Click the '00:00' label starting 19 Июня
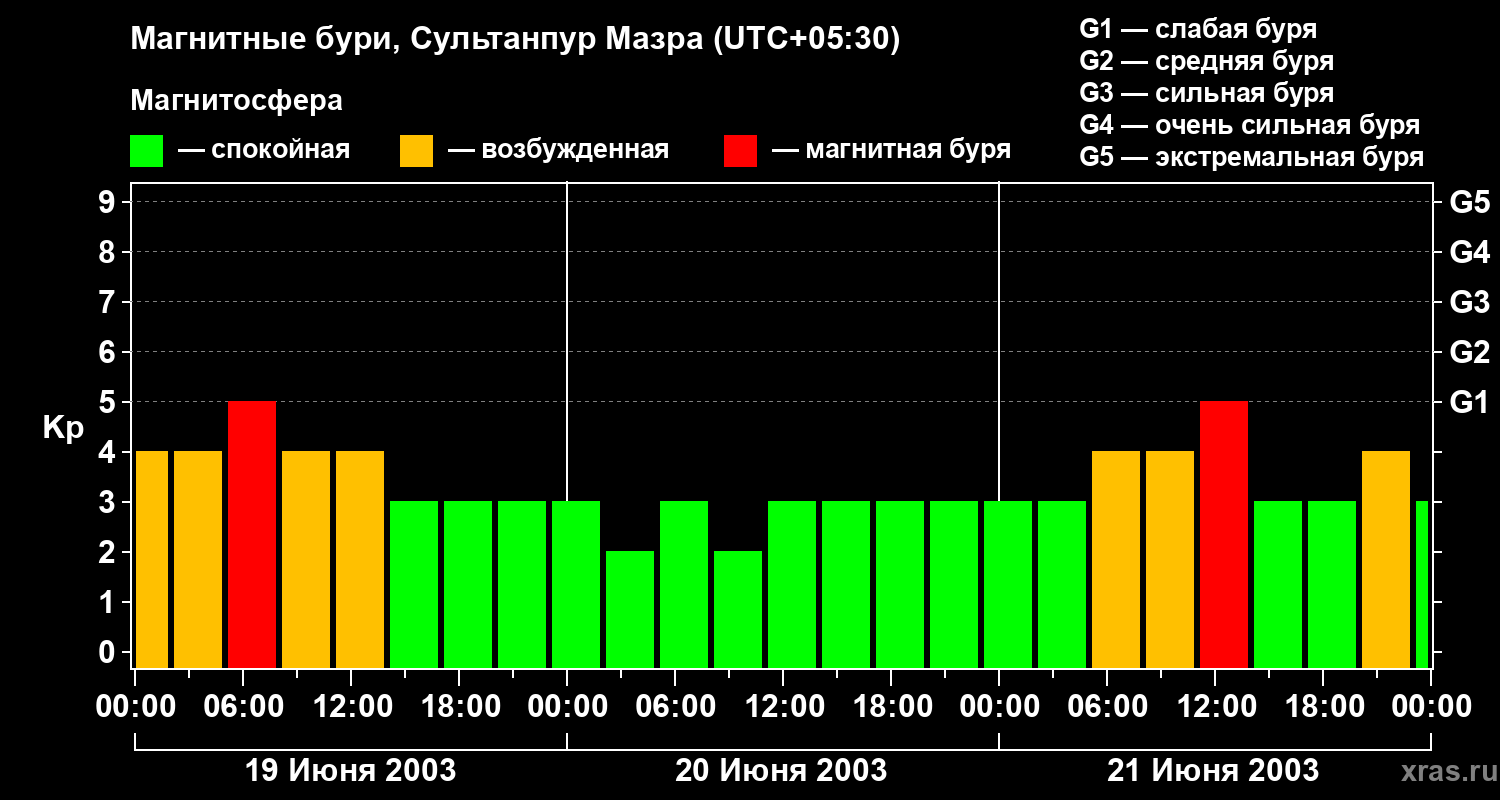Screen dimensions: 1500x800 135,707
